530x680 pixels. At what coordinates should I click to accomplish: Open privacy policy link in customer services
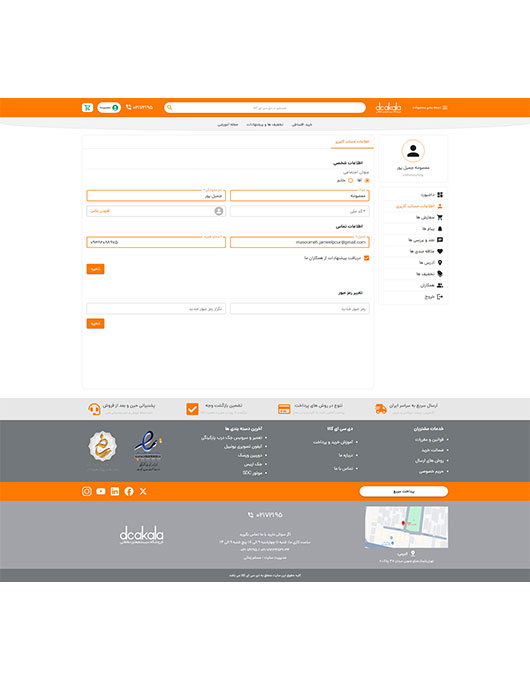pyautogui.click(x=431, y=471)
